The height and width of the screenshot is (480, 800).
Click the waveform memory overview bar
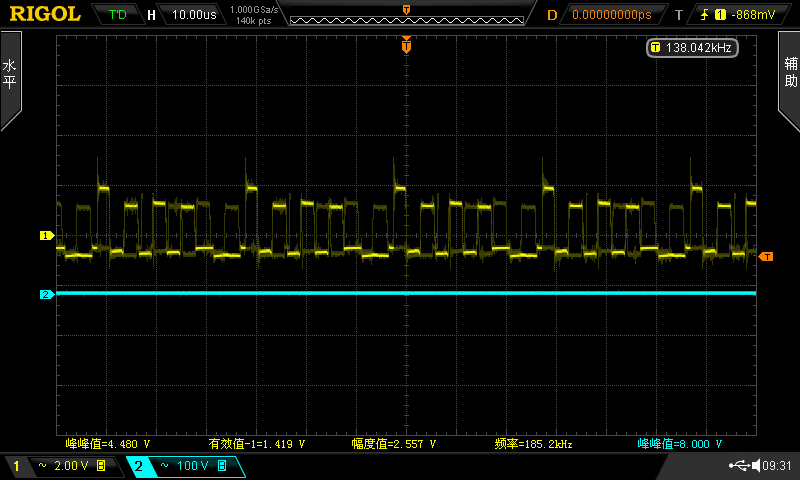(407, 20)
